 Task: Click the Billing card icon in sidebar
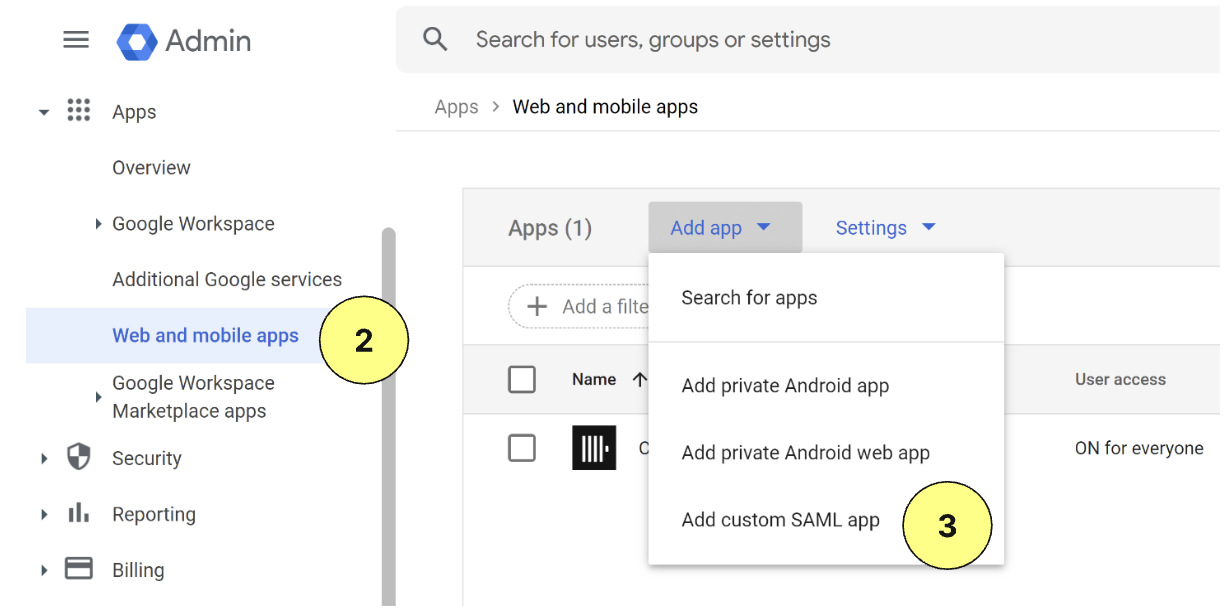79,568
